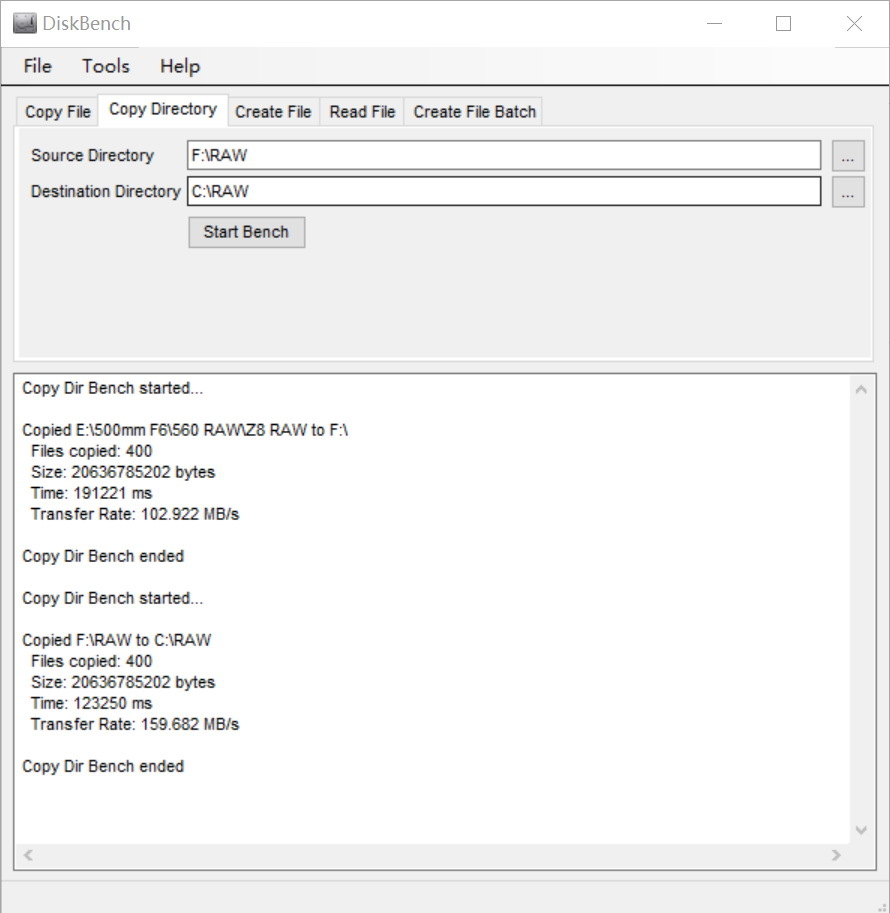Click the 'Transfer Rate: 102.922 MB/s' line
The image size is (890, 913).
[x=135, y=514]
